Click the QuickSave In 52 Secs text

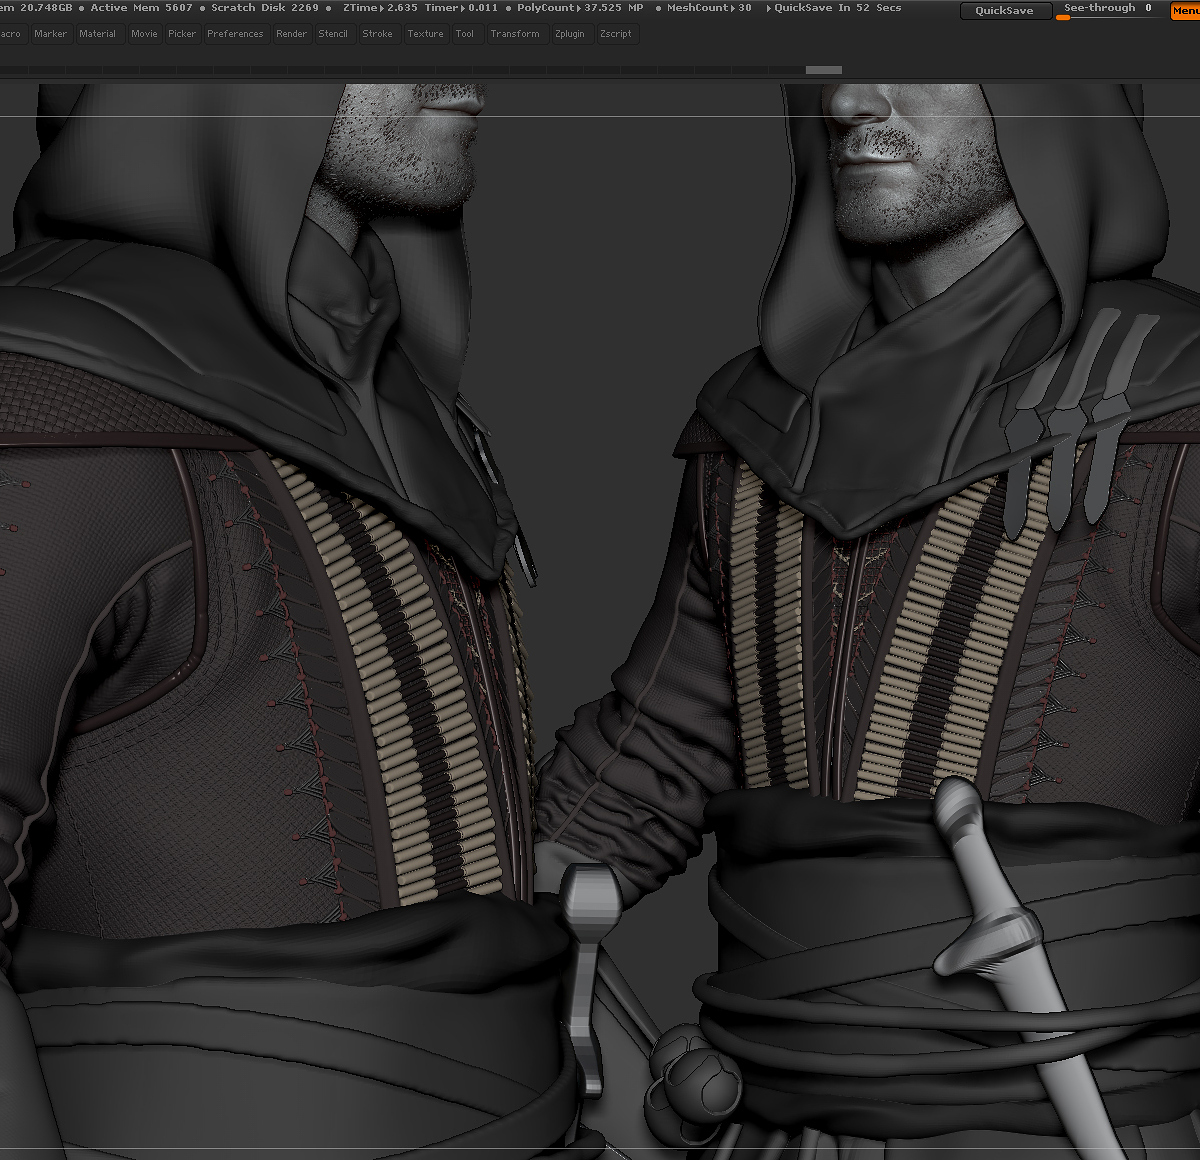tap(837, 8)
